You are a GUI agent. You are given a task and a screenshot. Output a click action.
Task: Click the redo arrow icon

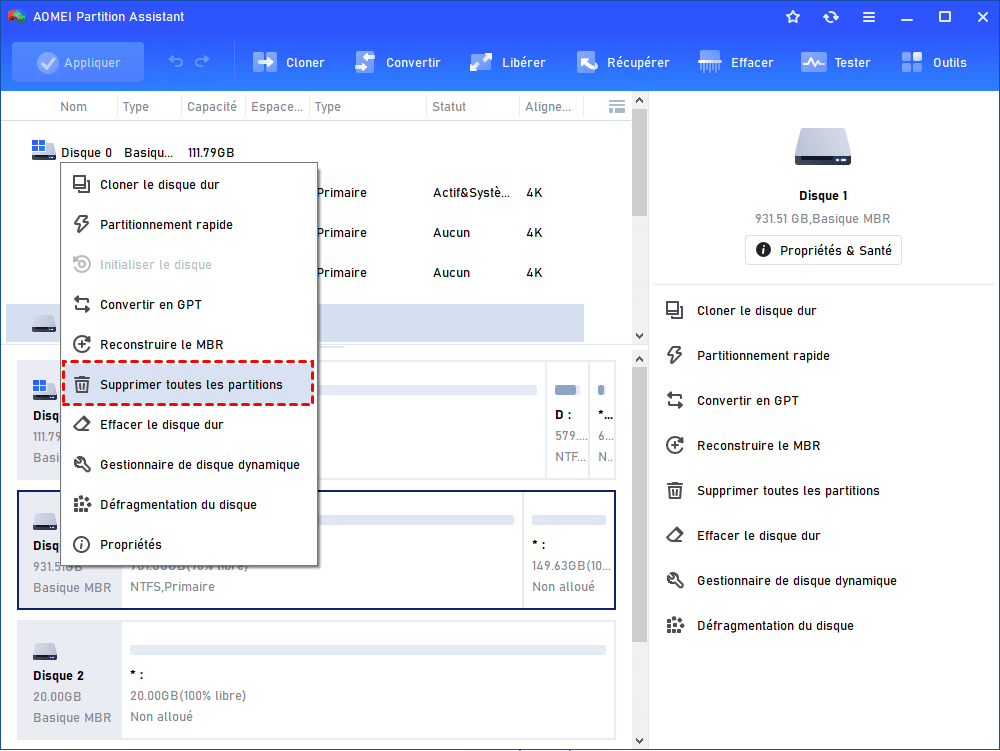202,62
